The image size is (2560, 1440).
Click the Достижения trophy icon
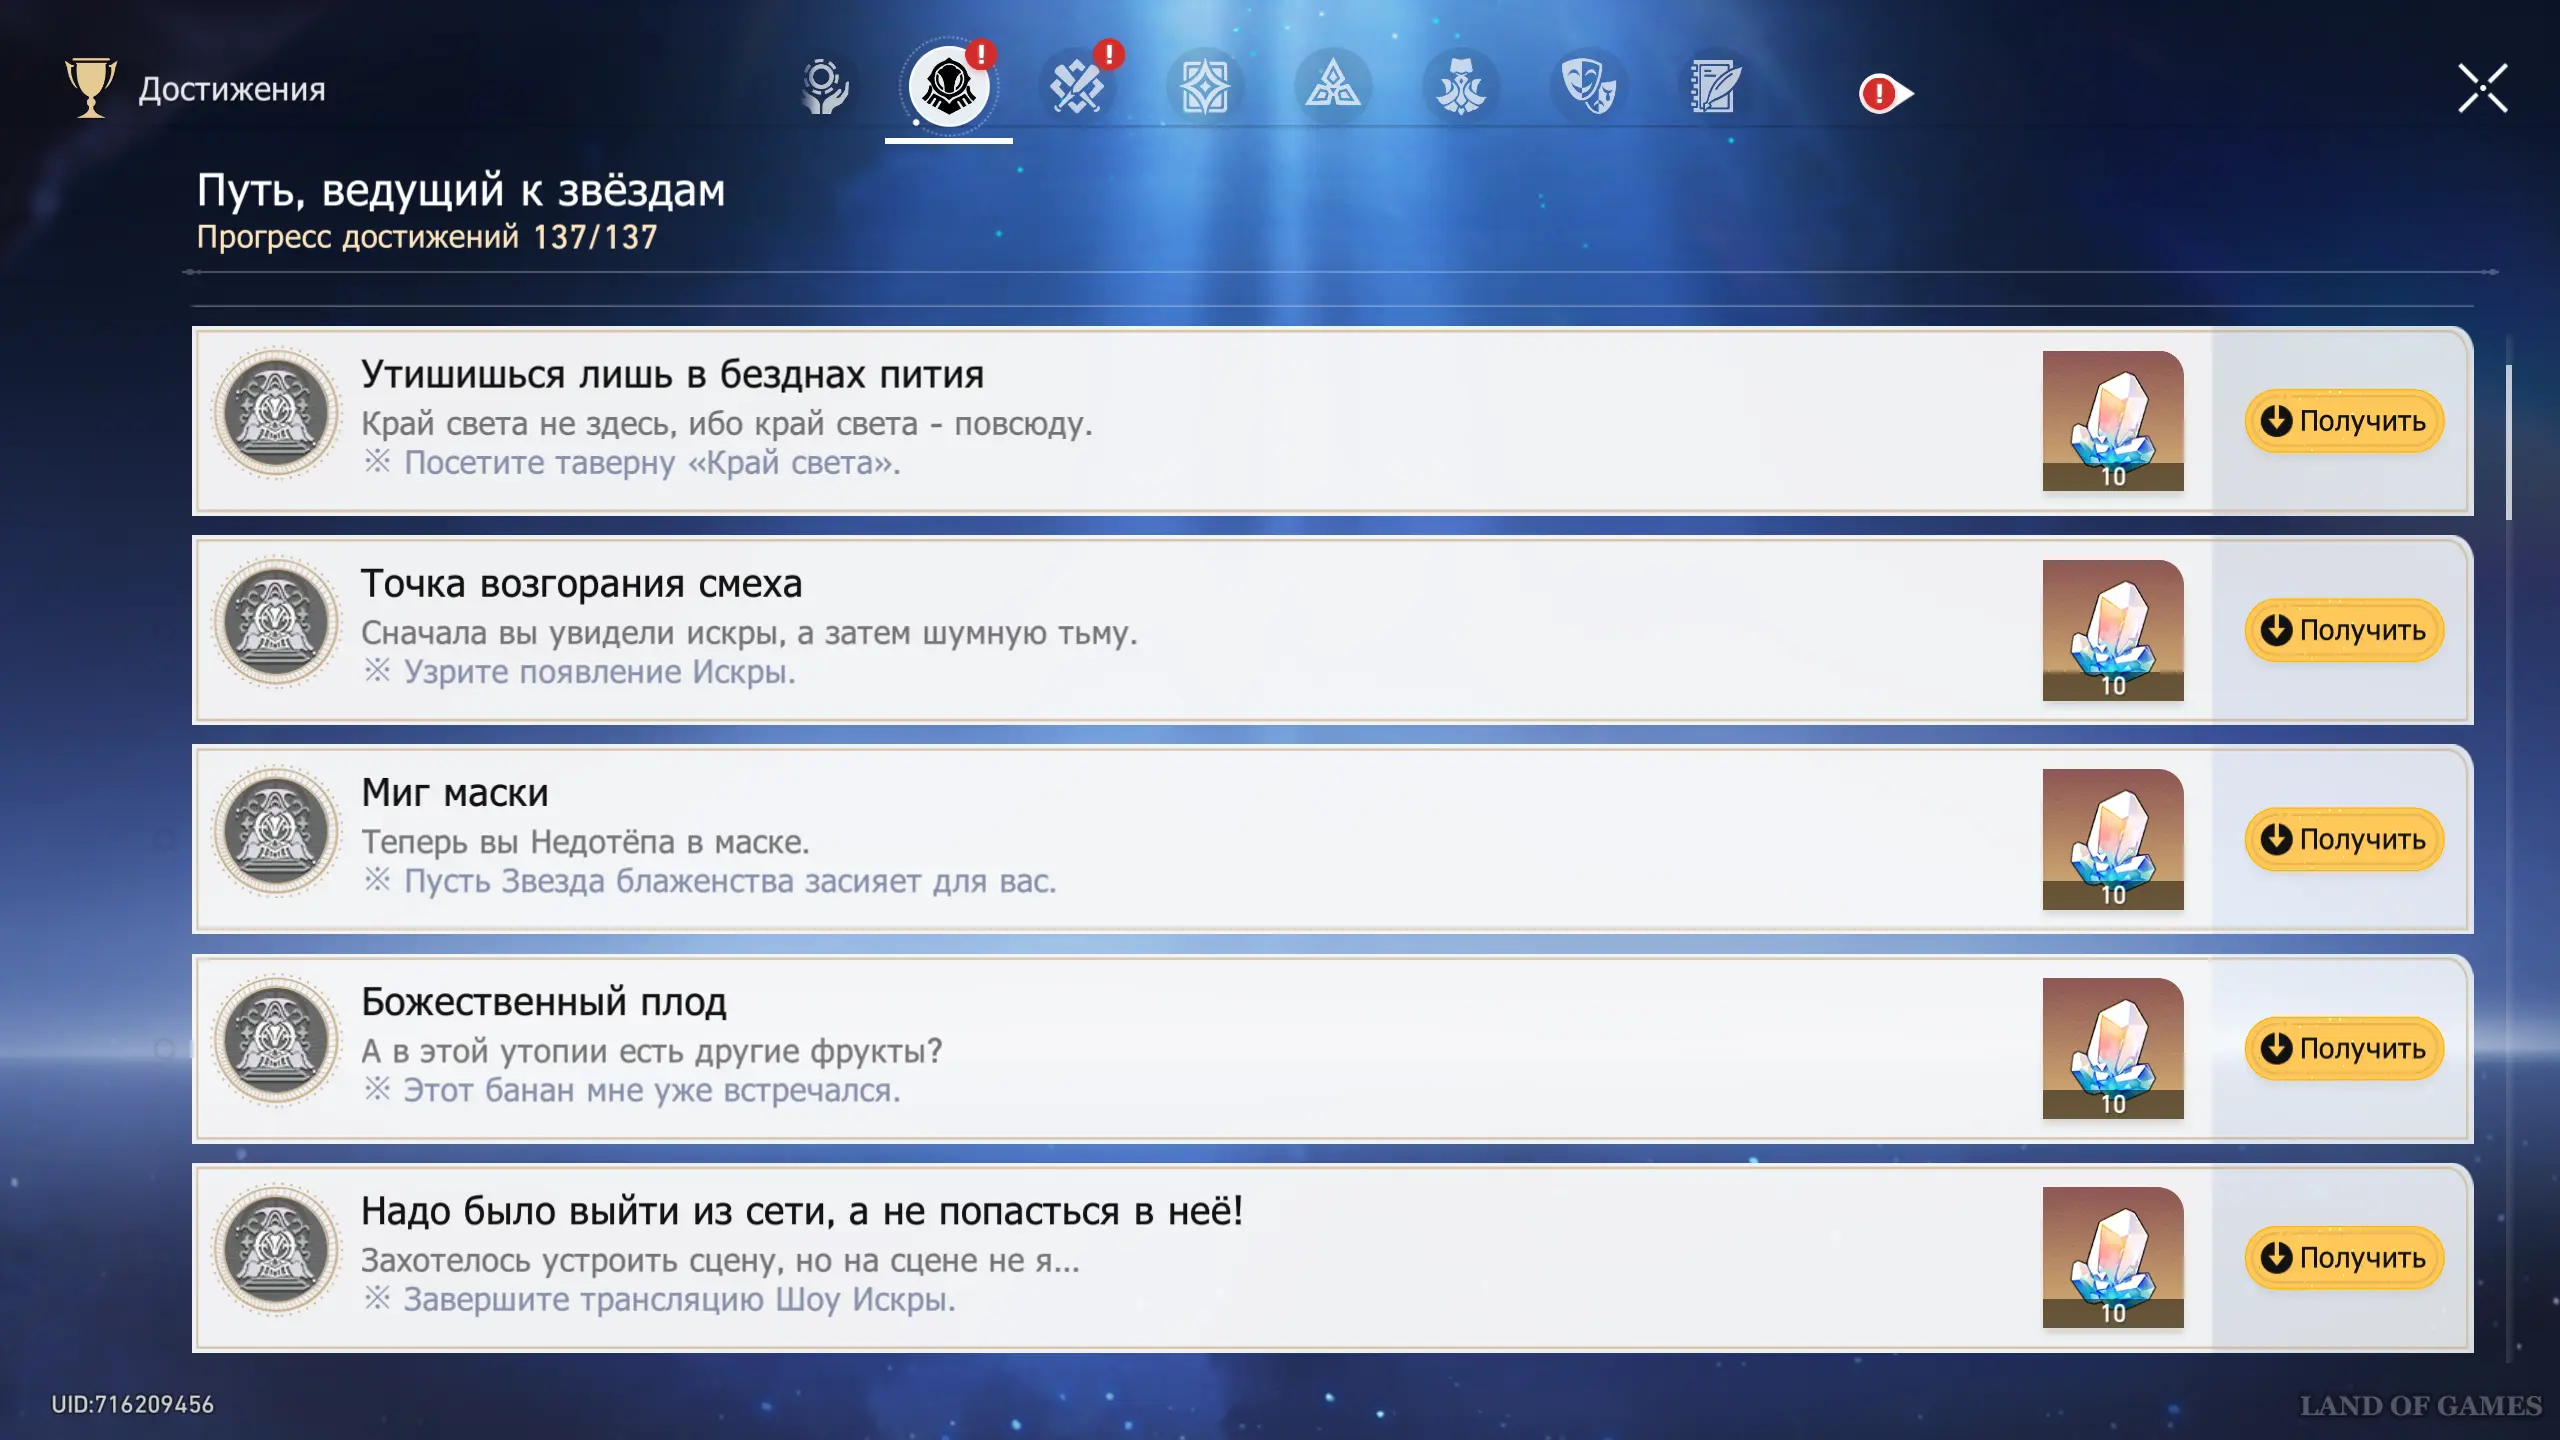90,88
